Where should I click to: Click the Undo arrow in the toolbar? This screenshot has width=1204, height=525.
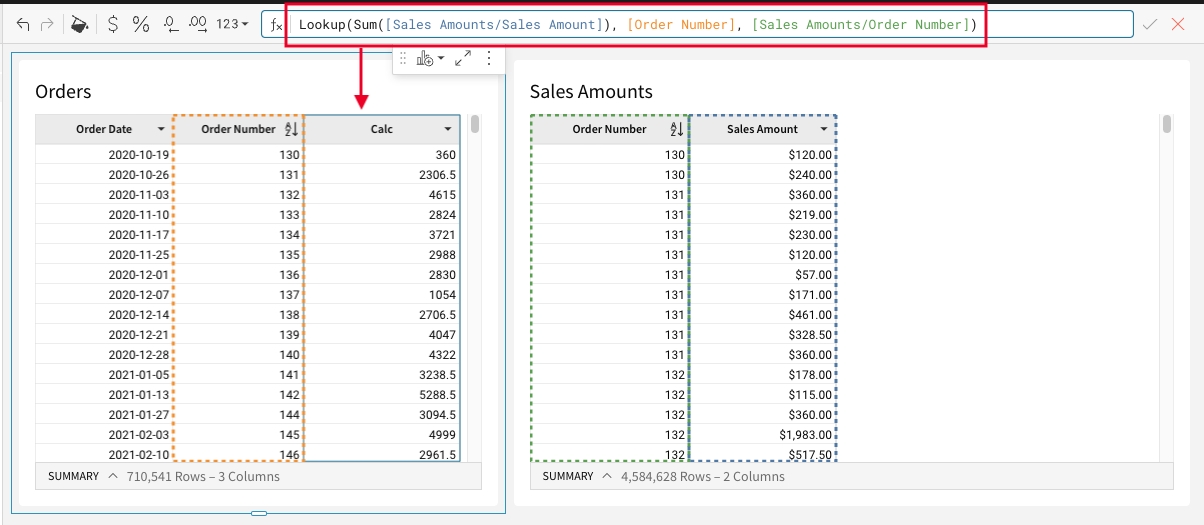(23, 24)
